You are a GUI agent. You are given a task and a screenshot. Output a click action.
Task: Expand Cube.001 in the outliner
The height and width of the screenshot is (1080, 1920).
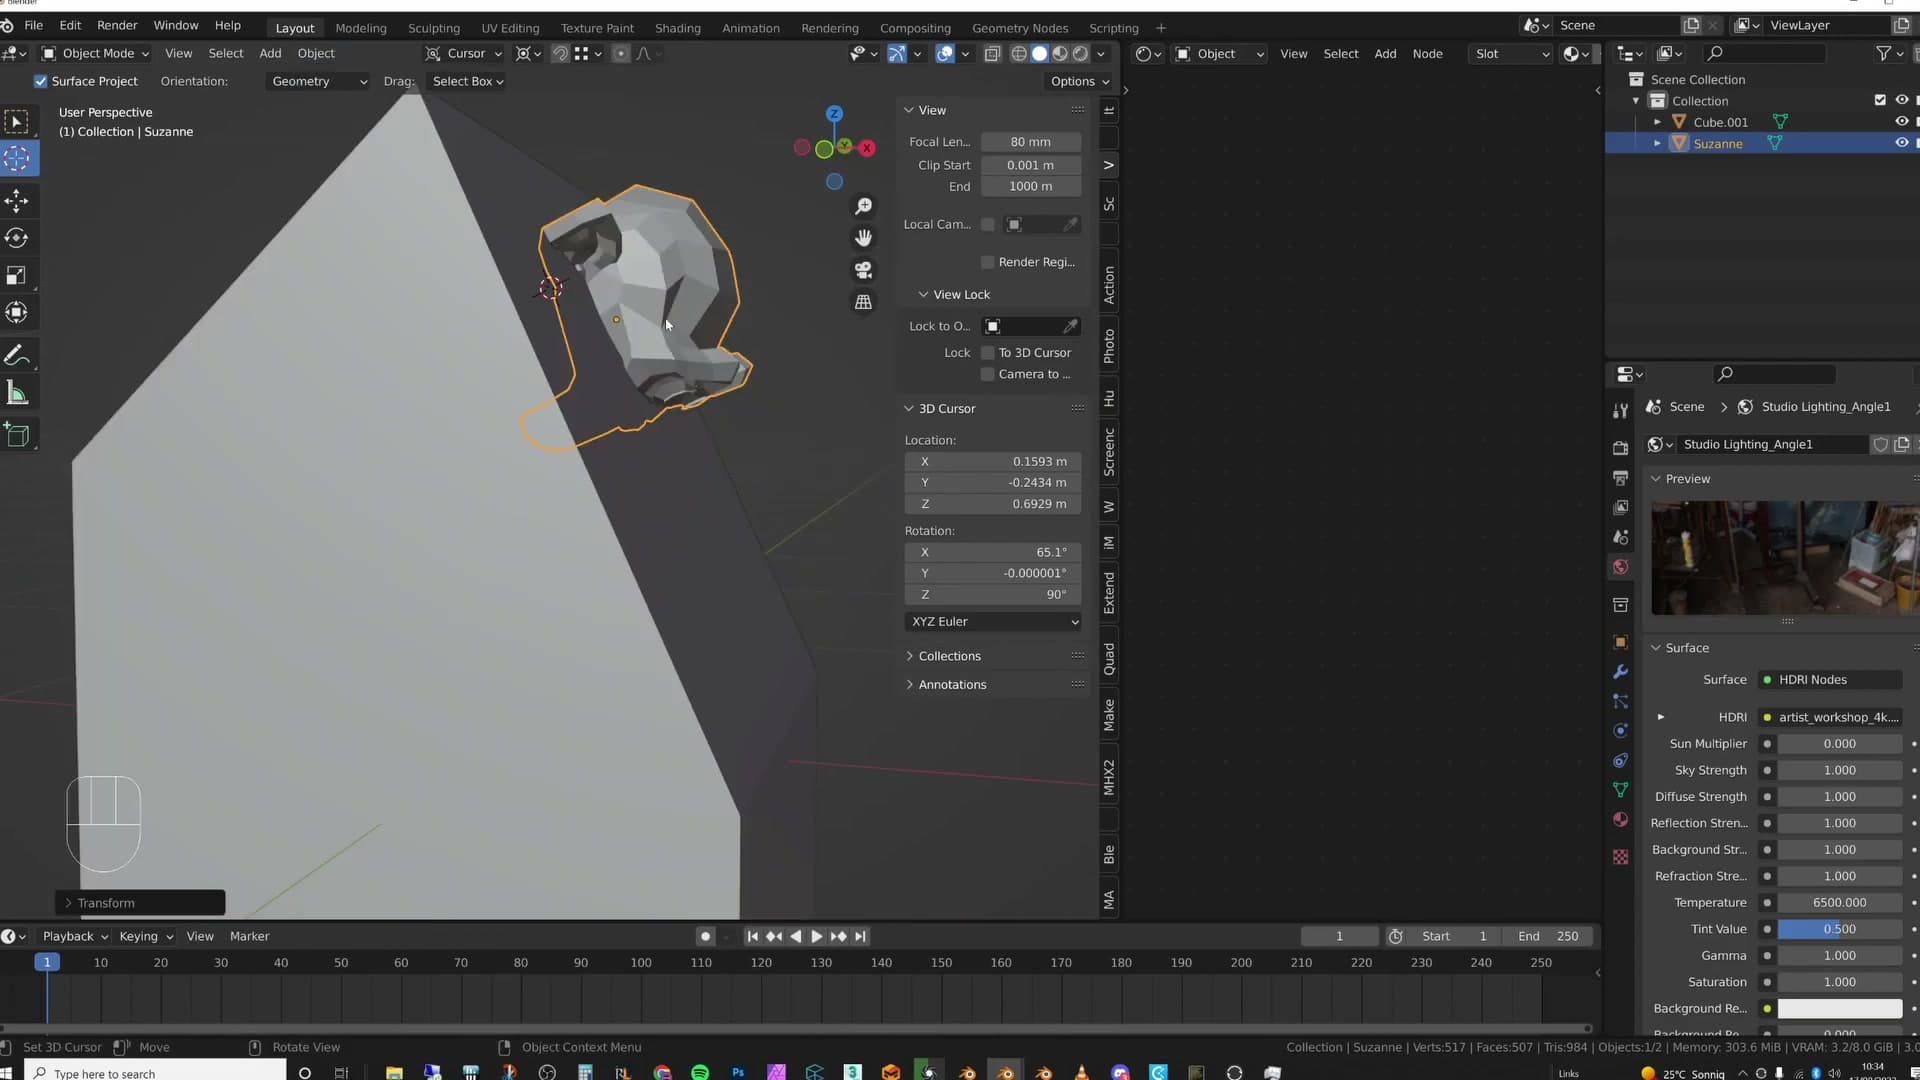pyautogui.click(x=1657, y=122)
